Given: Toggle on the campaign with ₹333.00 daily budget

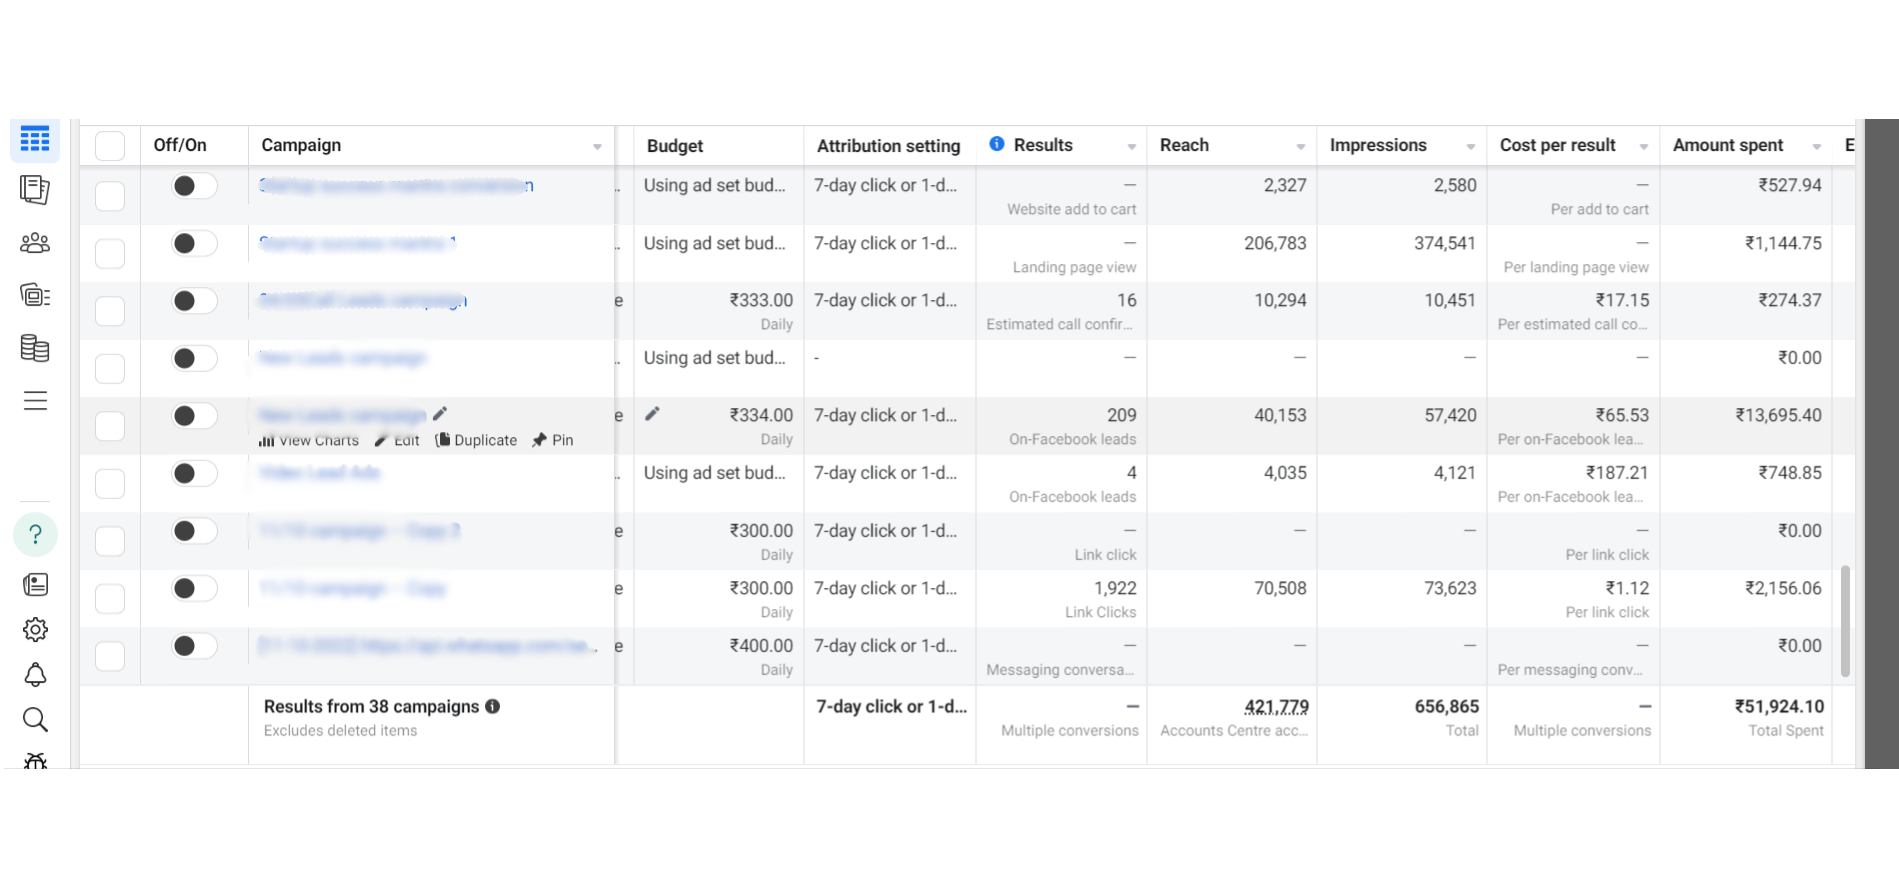Looking at the screenshot, I should coord(194,301).
